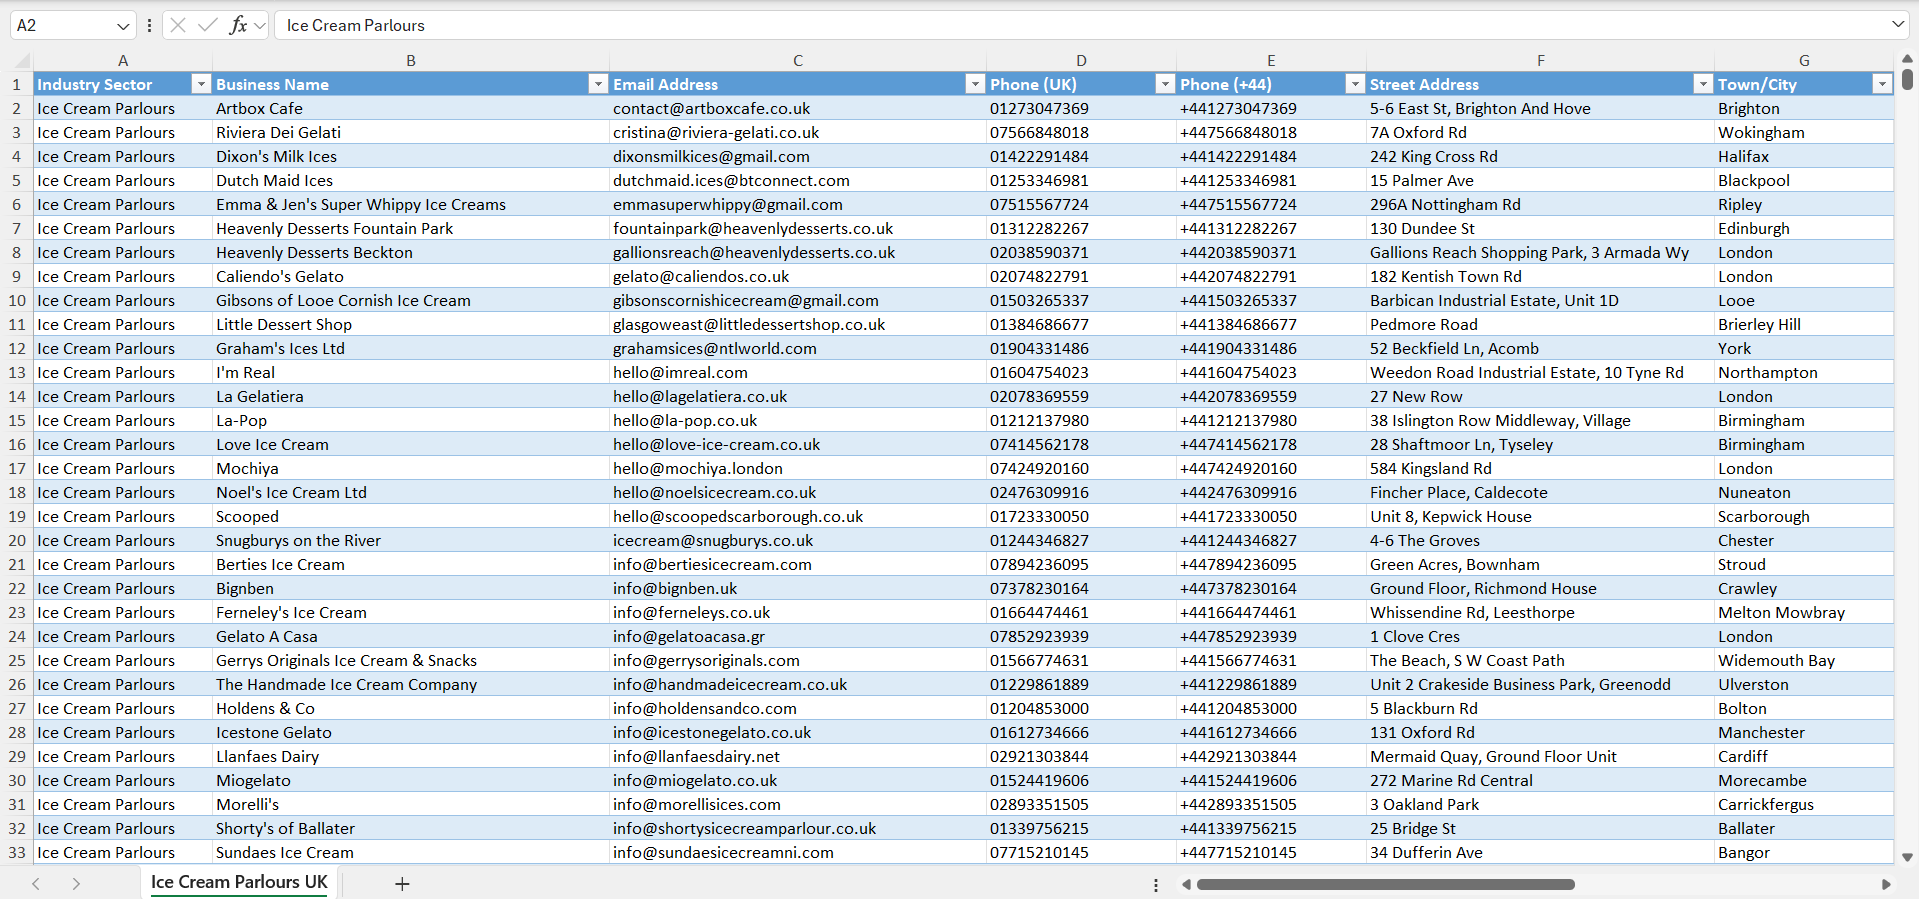This screenshot has height=899, width=1919.
Task: Select email hello@scoopedscarborough.co.uk
Action: coord(798,516)
